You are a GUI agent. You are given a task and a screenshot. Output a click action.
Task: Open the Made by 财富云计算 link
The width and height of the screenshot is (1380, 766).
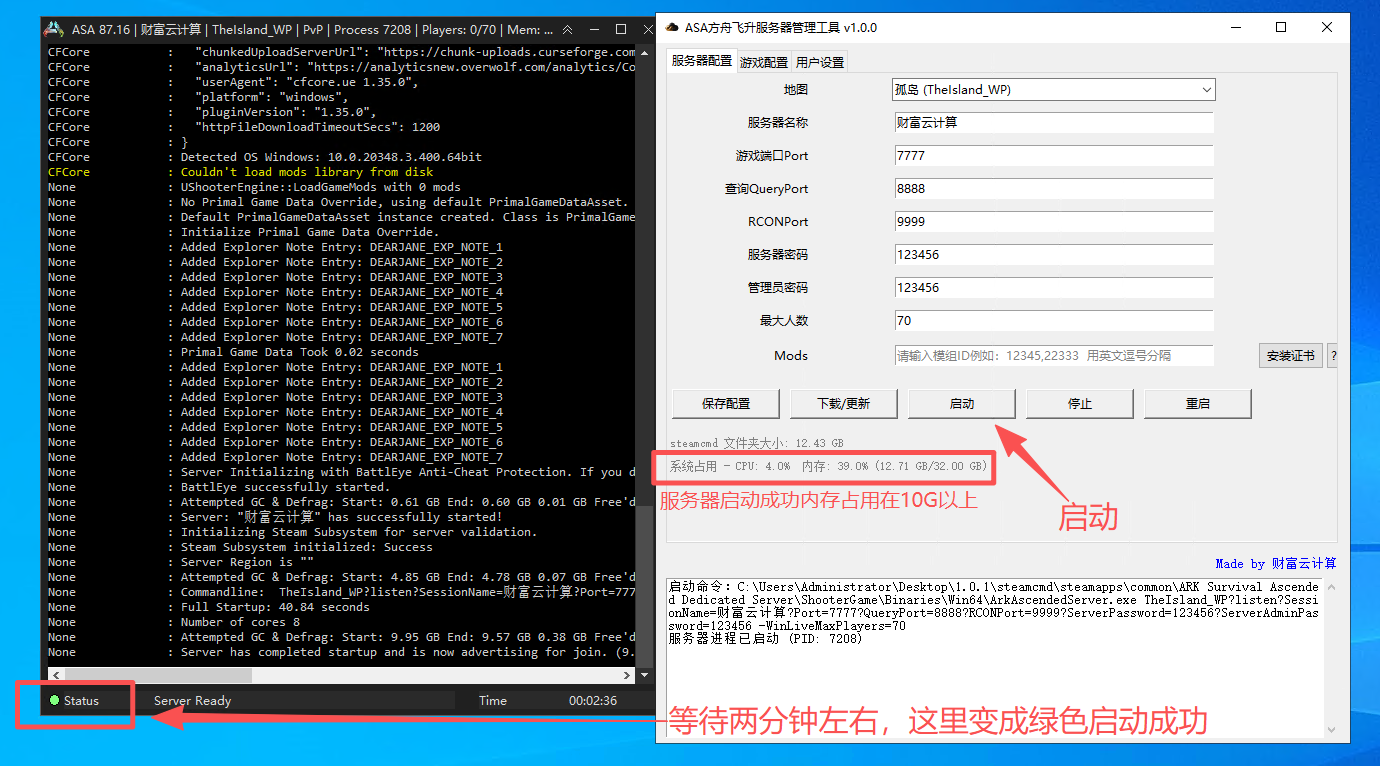(x=1275, y=564)
